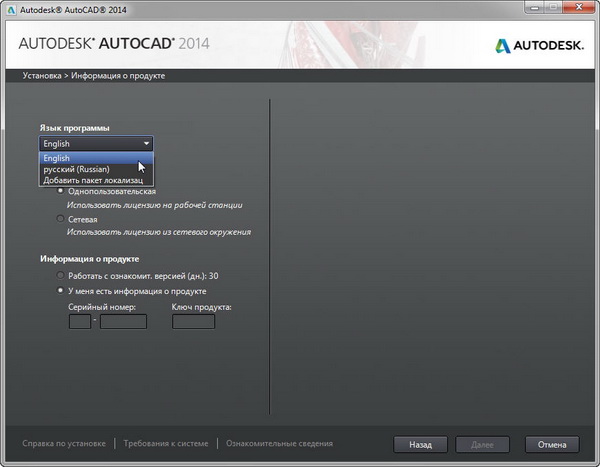The image size is (600, 467).
Task: Open the Справка по установке link
Action: click(x=63, y=443)
